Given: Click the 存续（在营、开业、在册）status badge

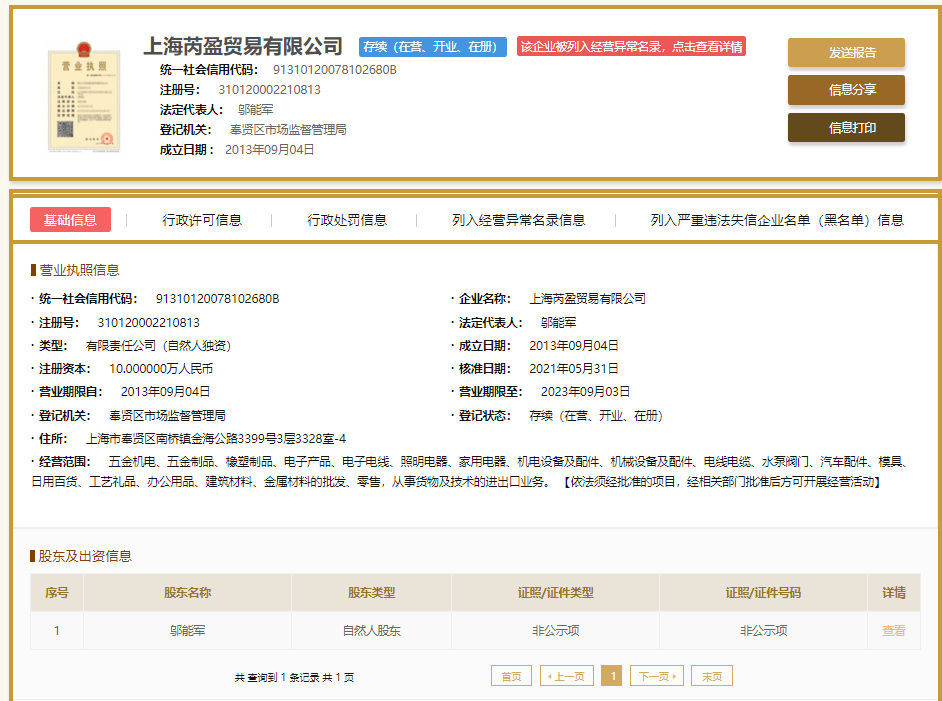Looking at the screenshot, I should coord(432,45).
